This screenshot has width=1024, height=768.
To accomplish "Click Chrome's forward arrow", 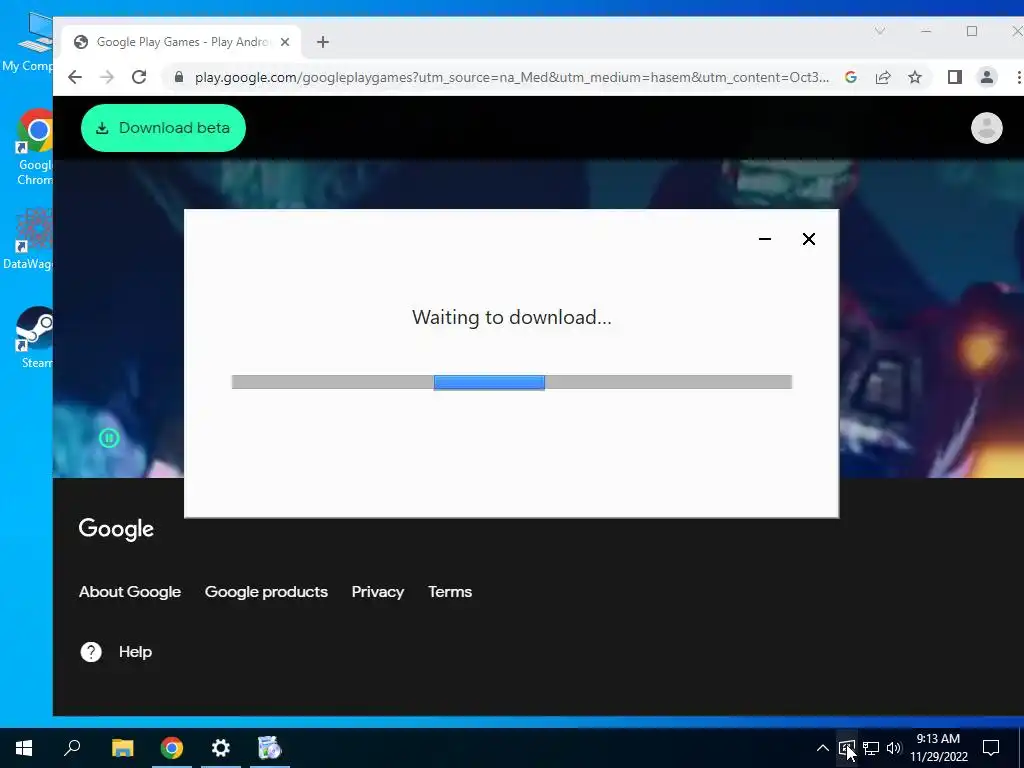I will tap(107, 77).
